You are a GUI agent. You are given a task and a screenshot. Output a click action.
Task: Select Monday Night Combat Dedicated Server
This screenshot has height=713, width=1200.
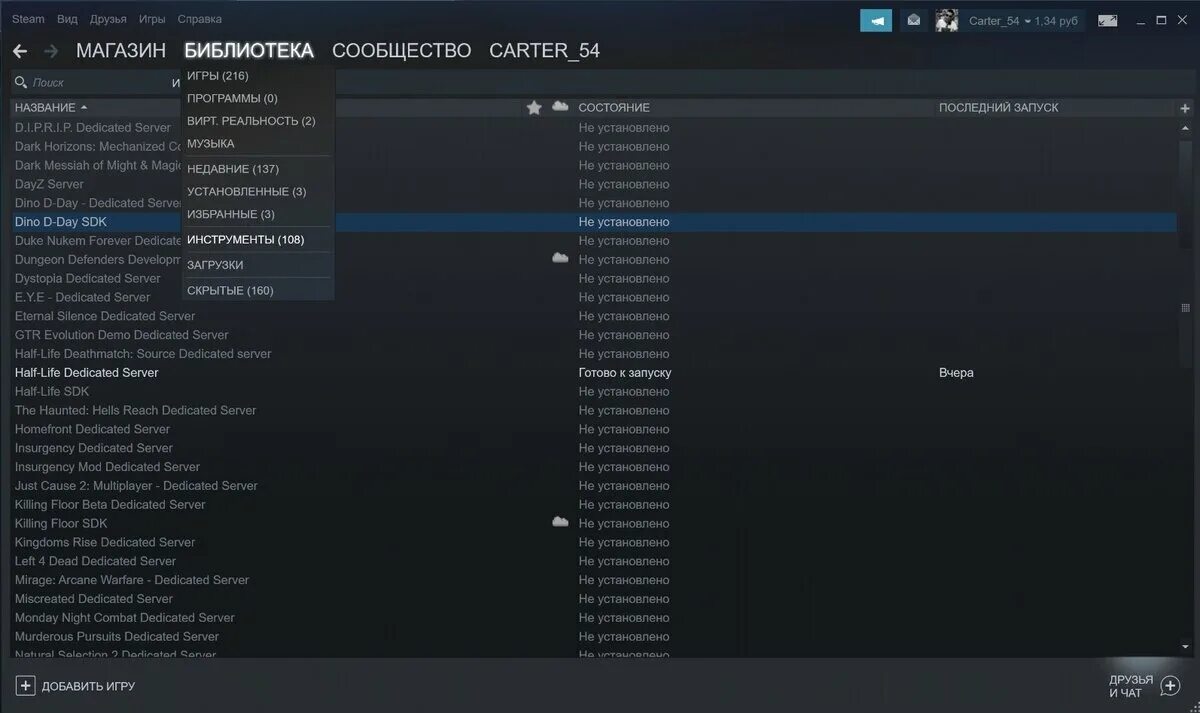[x=125, y=617]
